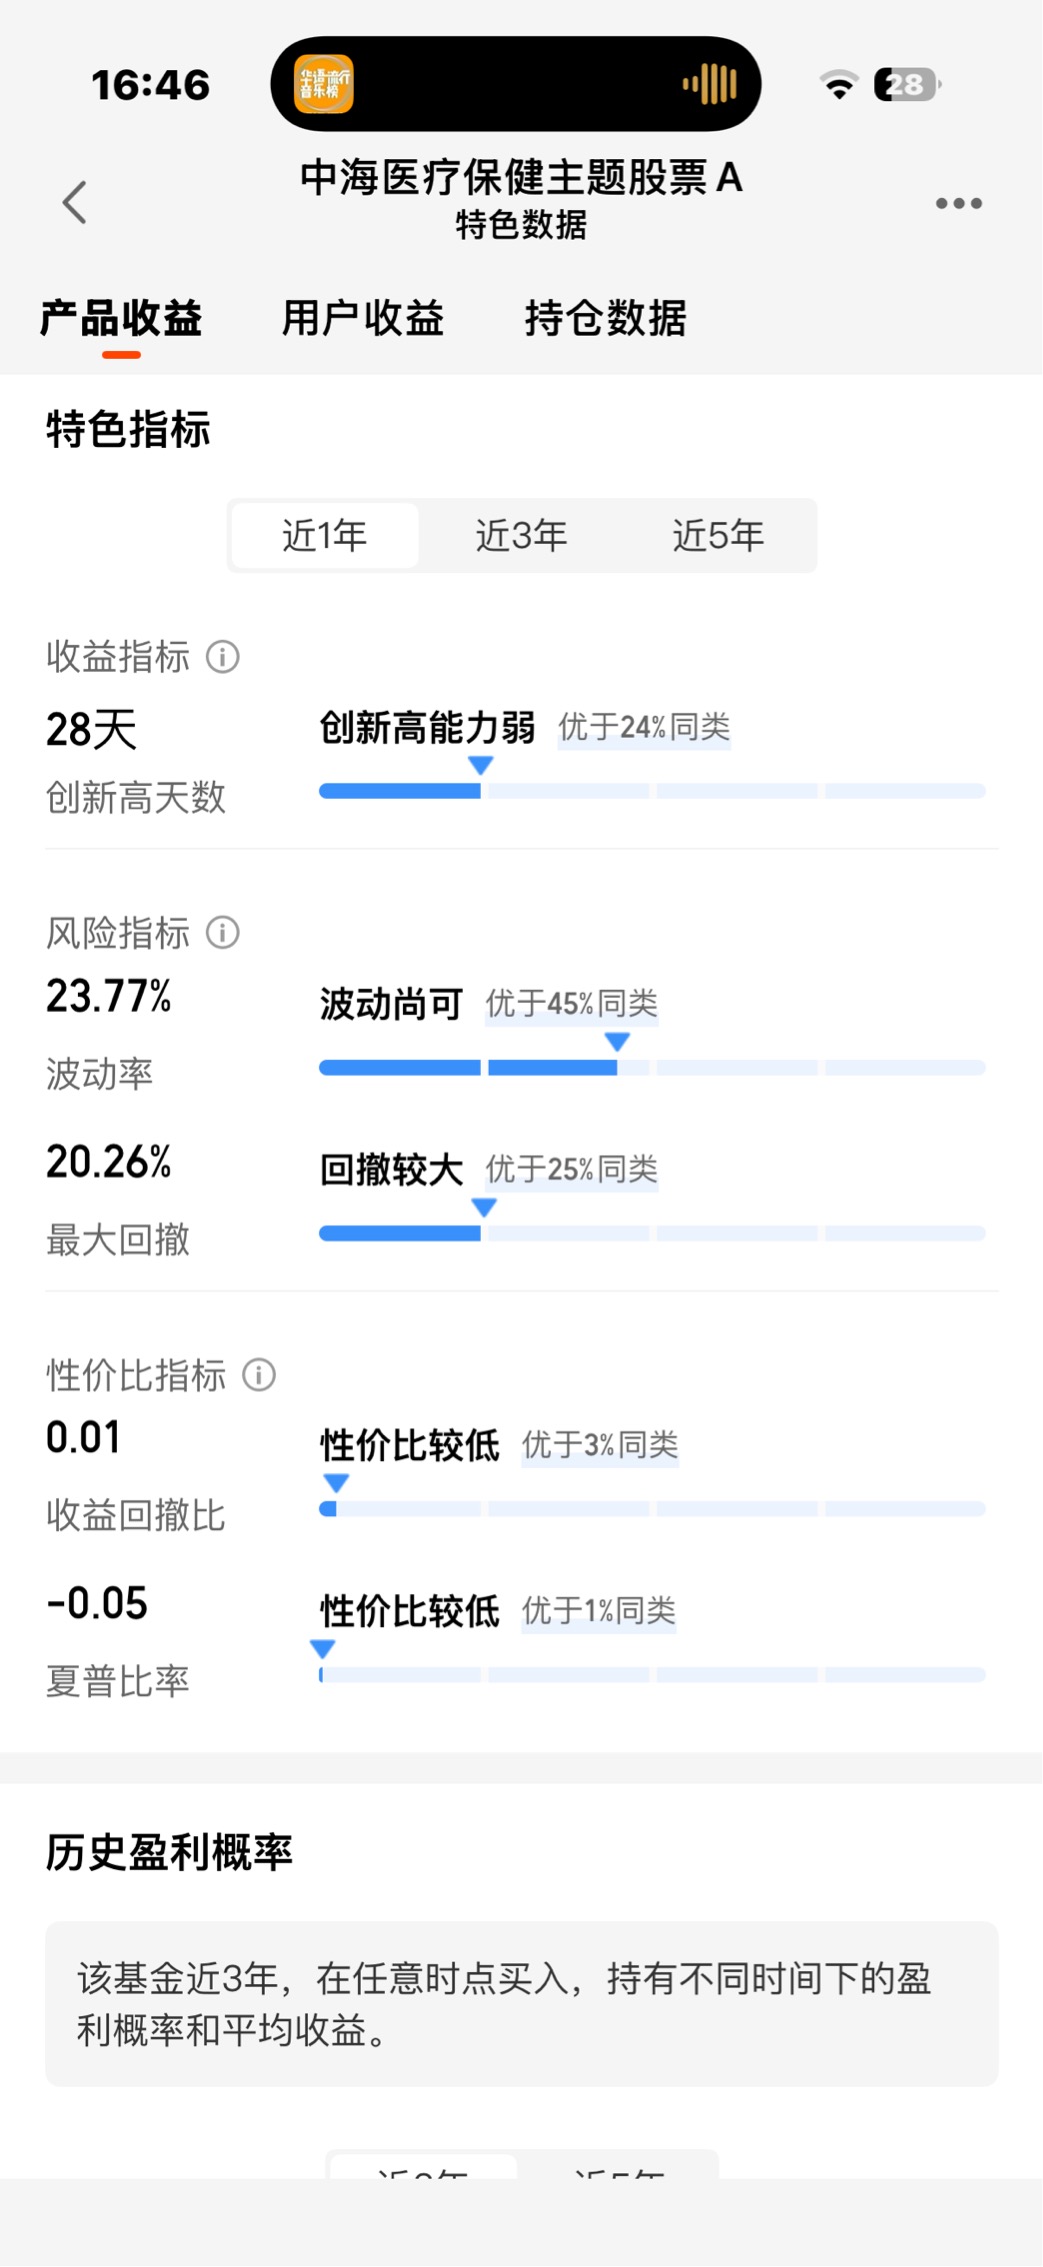Image resolution: width=1043 pixels, height=2267 pixels.
Task: Tap info icon beside 风险指标
Action: pos(222,933)
